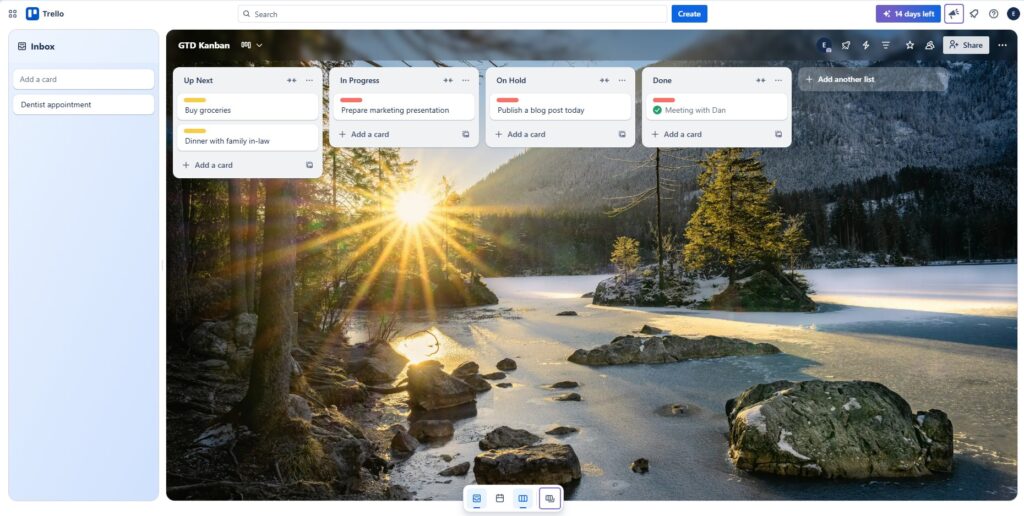Collapse the Up Next list

(x=291, y=80)
